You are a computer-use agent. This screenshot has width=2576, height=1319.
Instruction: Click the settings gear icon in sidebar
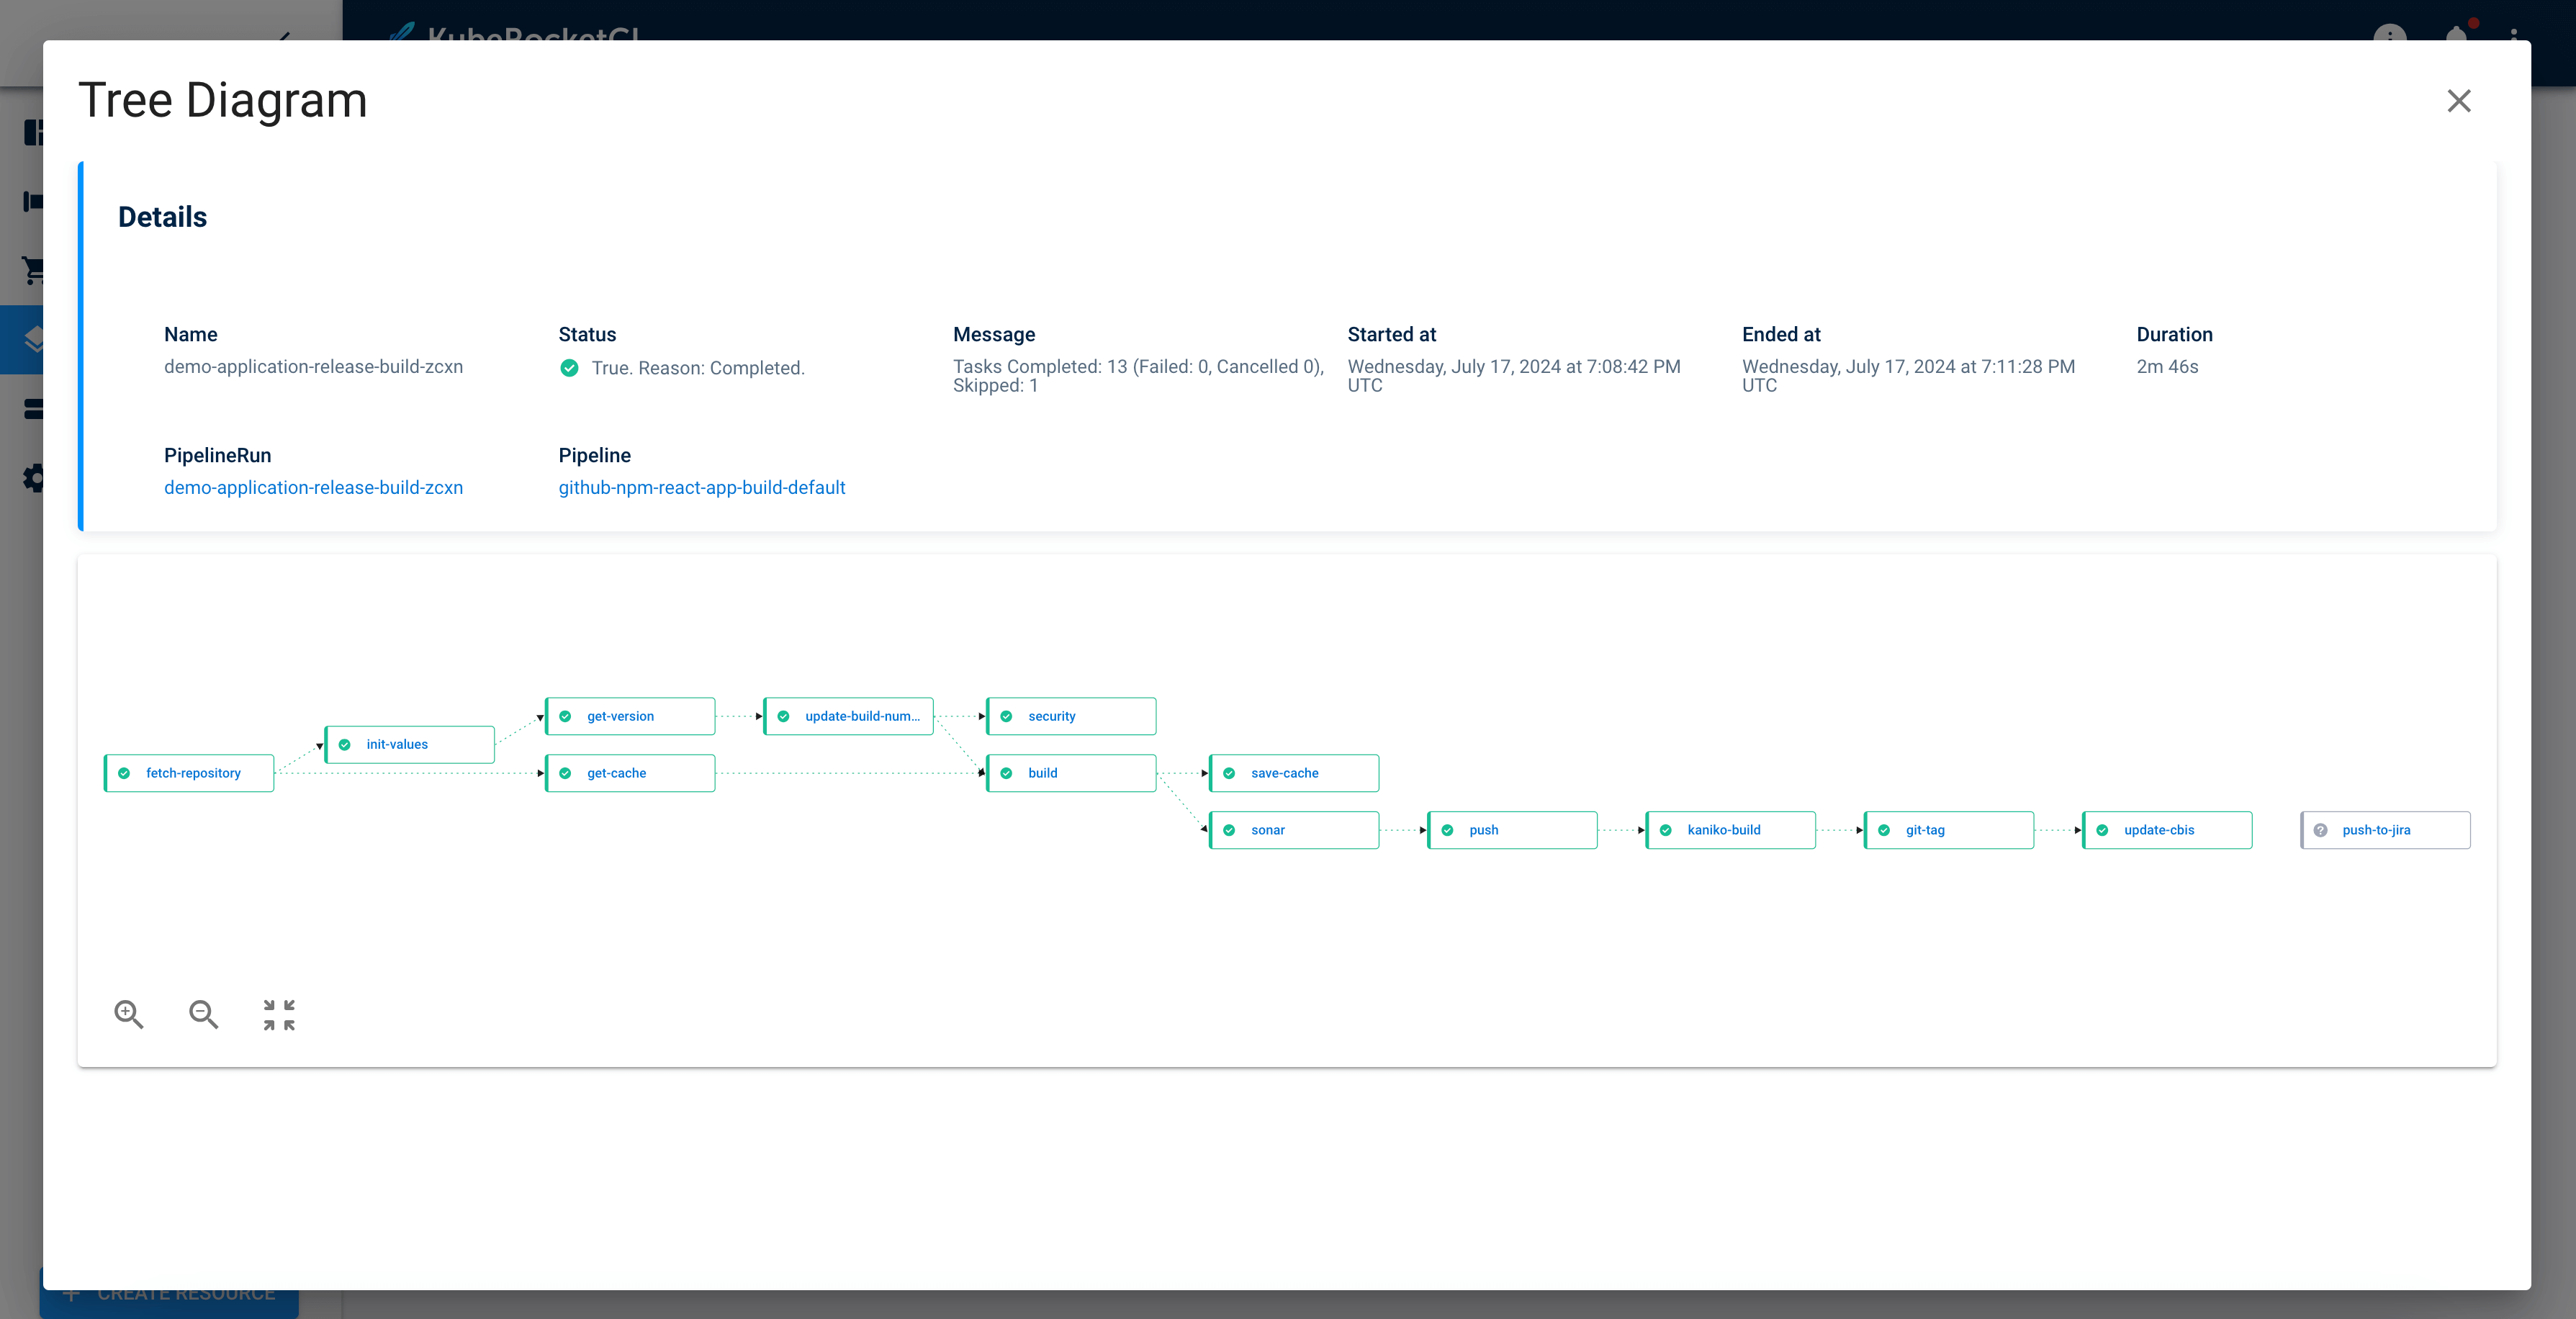33,478
